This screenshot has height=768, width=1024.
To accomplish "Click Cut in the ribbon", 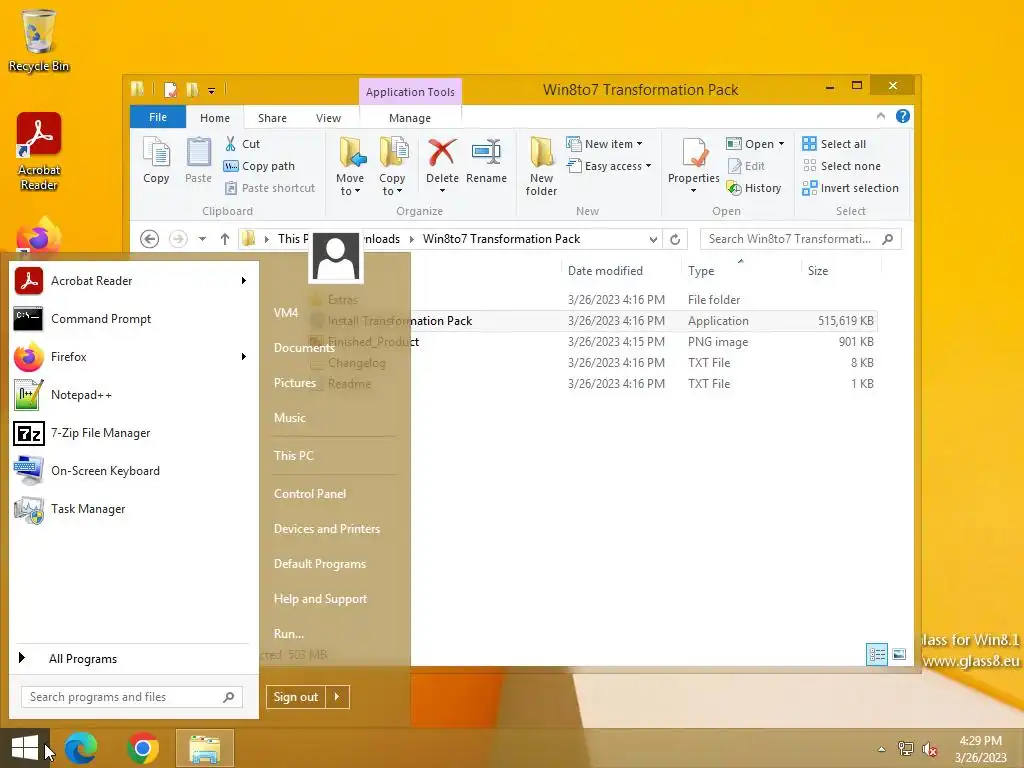I will coord(242,144).
